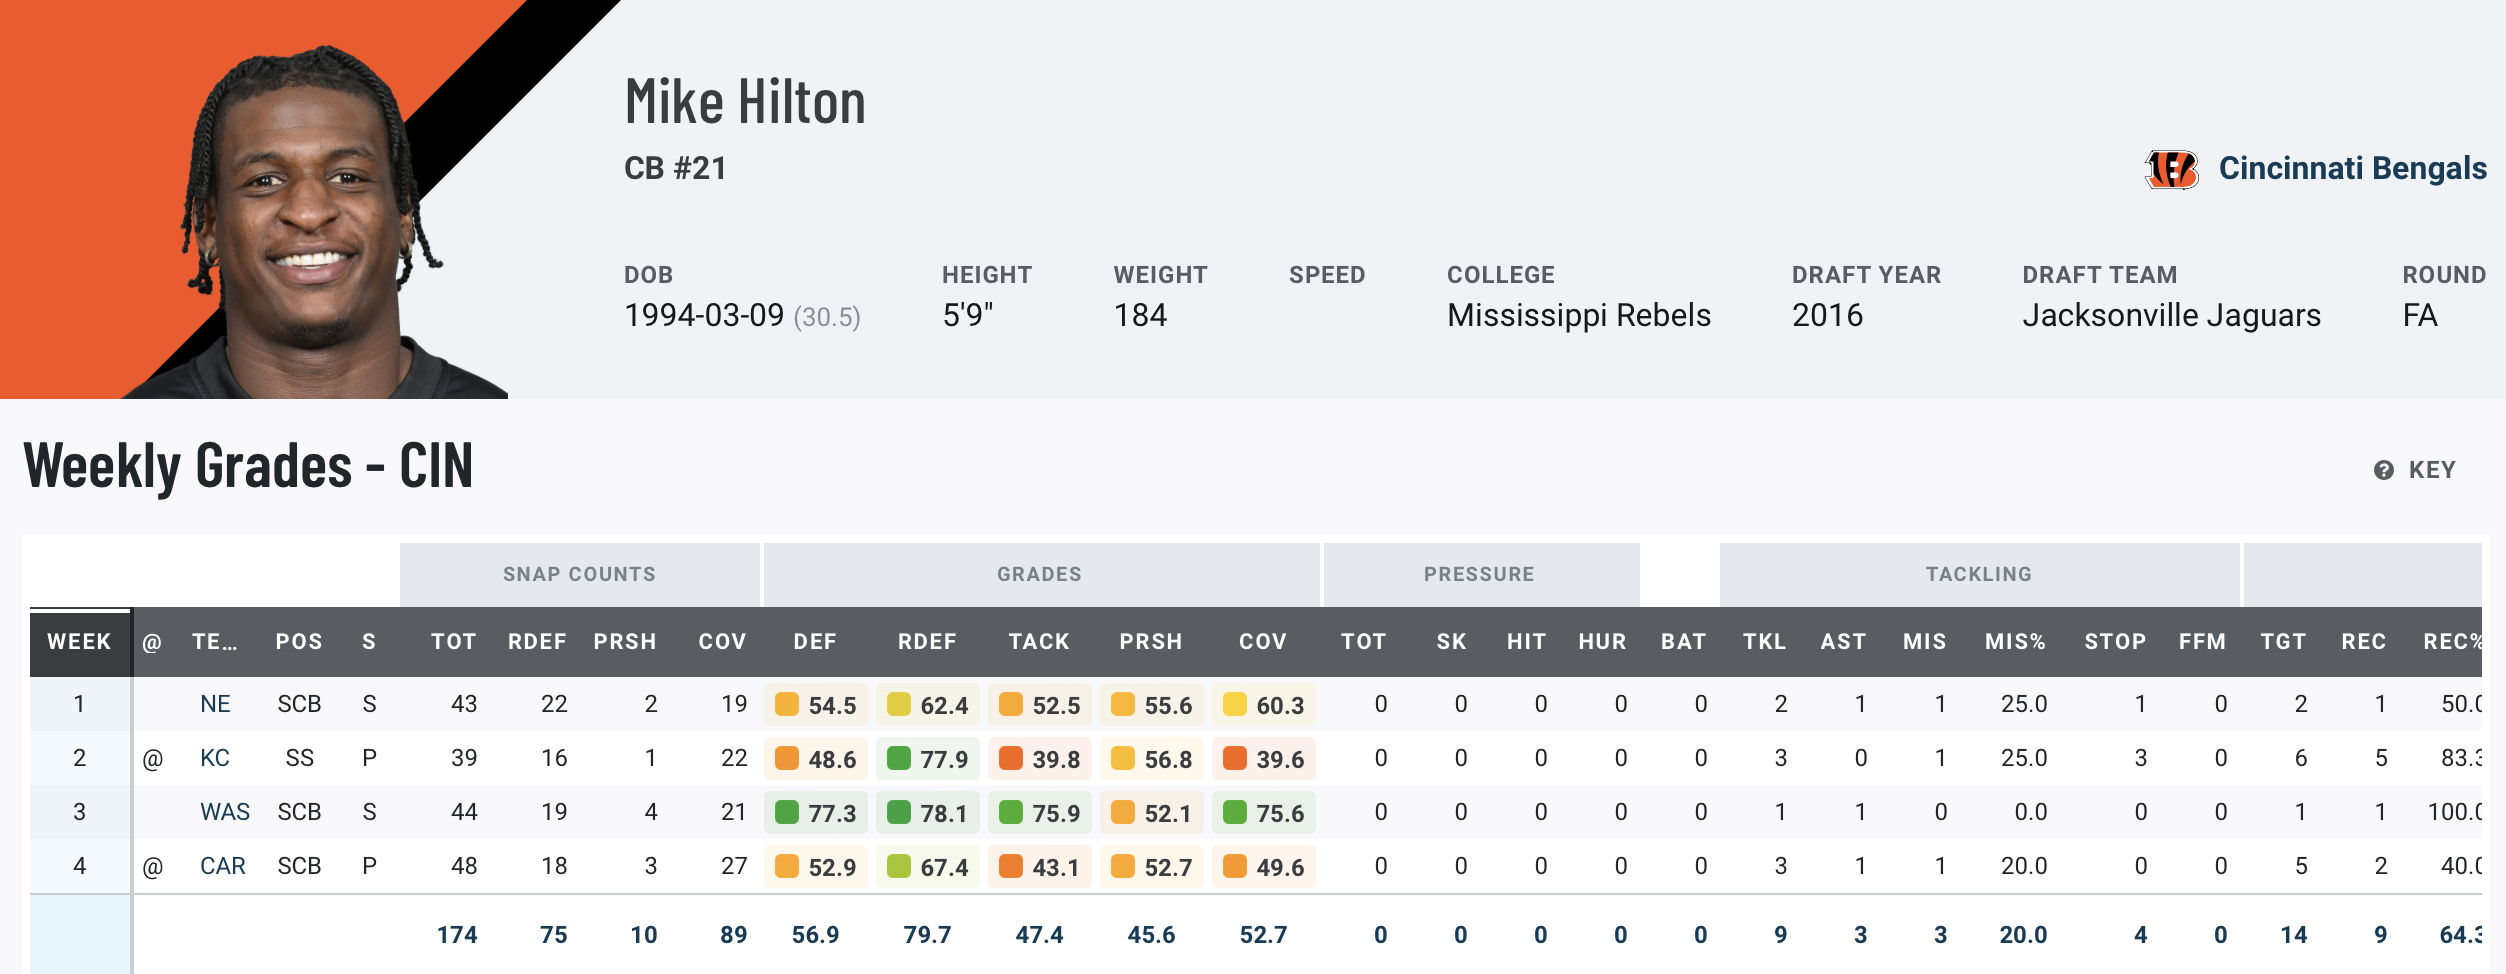
Task: Open the KC opponent link
Action: coord(215,758)
